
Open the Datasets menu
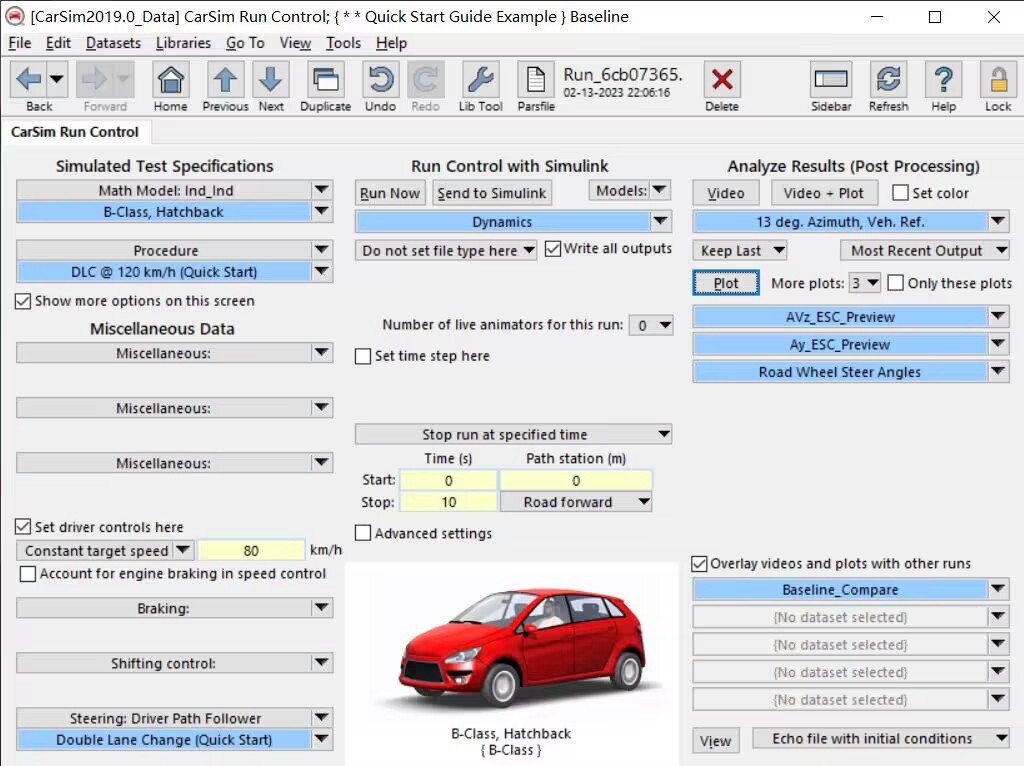point(113,43)
